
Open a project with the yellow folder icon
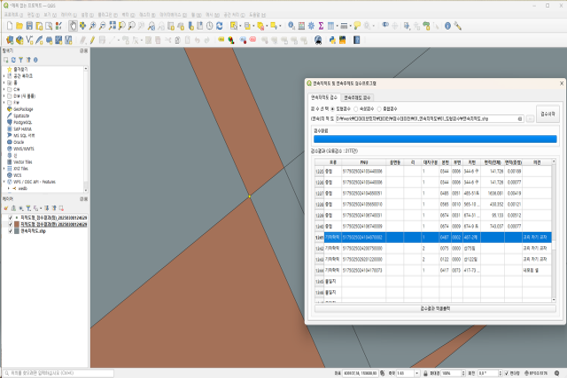click(x=20, y=26)
